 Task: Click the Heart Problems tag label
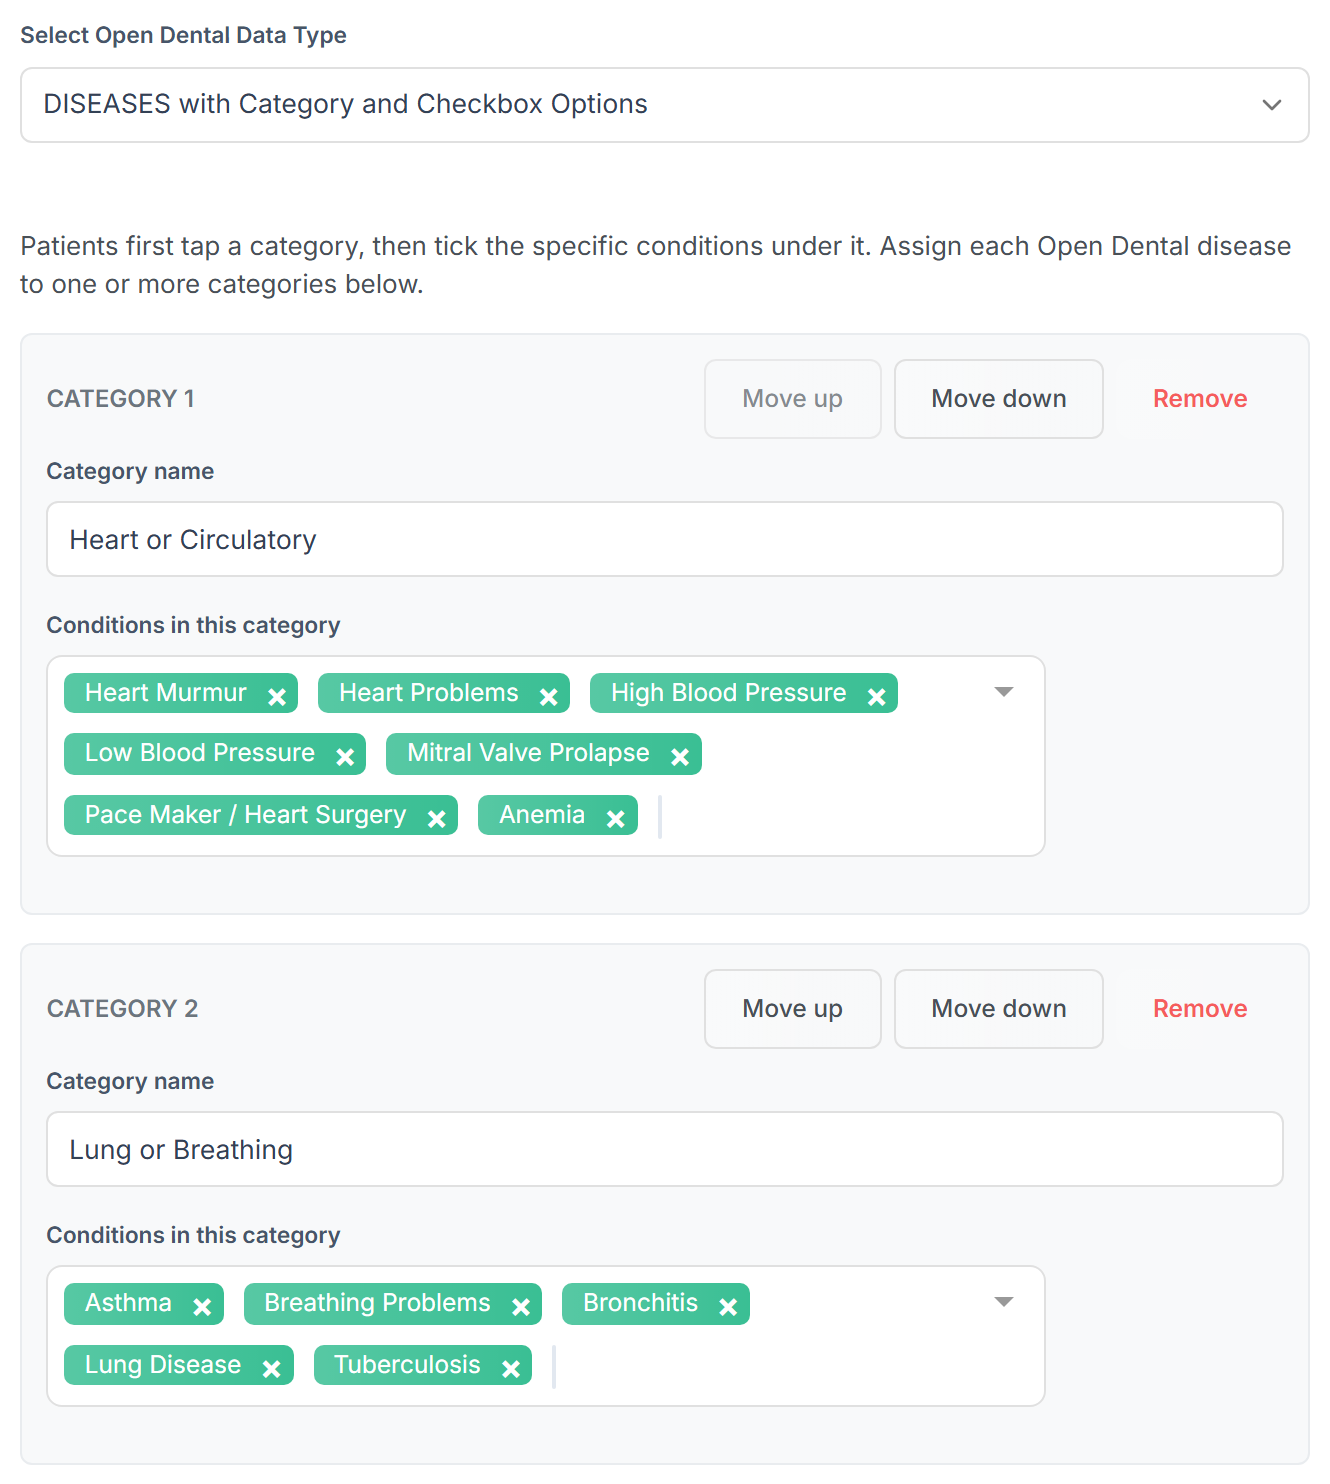429,693
